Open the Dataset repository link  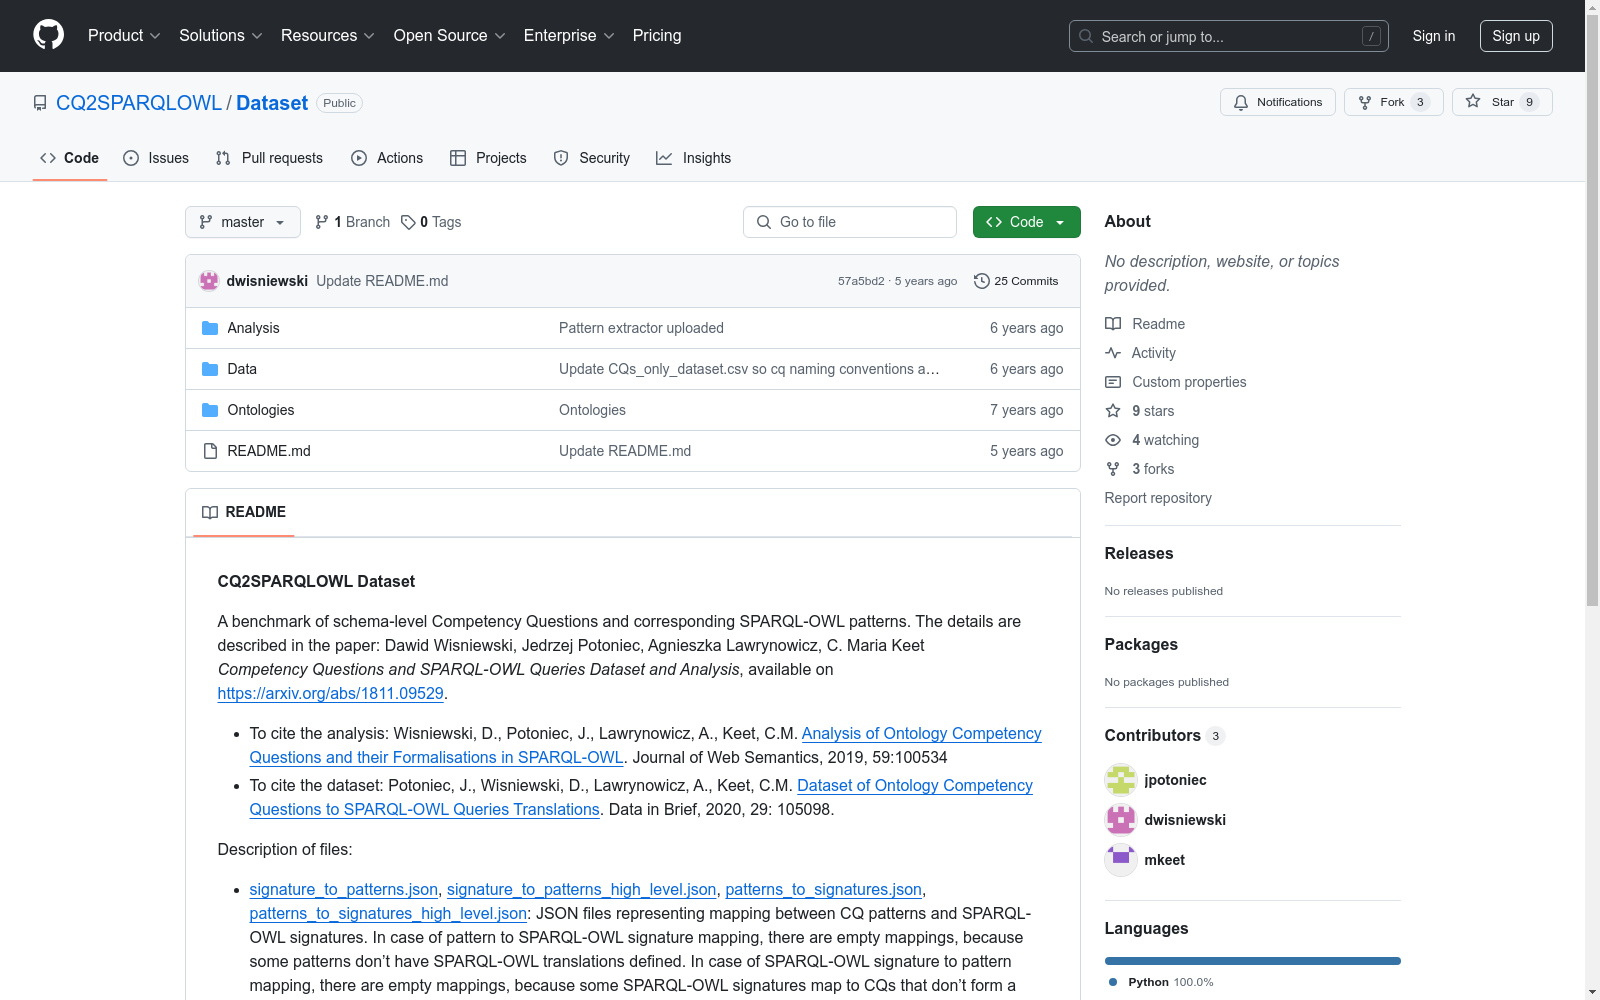(272, 103)
